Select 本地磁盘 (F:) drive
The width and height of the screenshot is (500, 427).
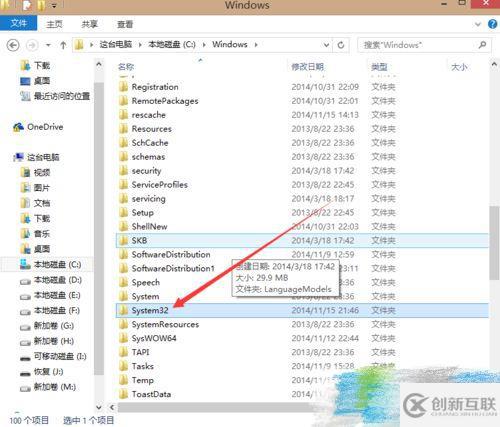pos(50,311)
